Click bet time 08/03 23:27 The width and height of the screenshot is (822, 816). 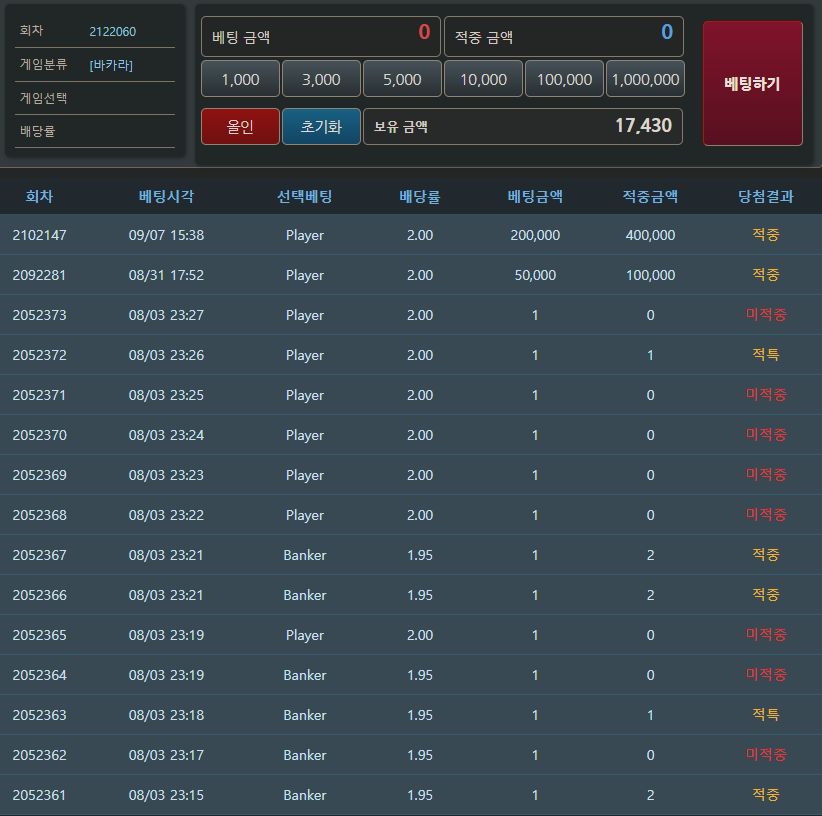click(x=166, y=315)
